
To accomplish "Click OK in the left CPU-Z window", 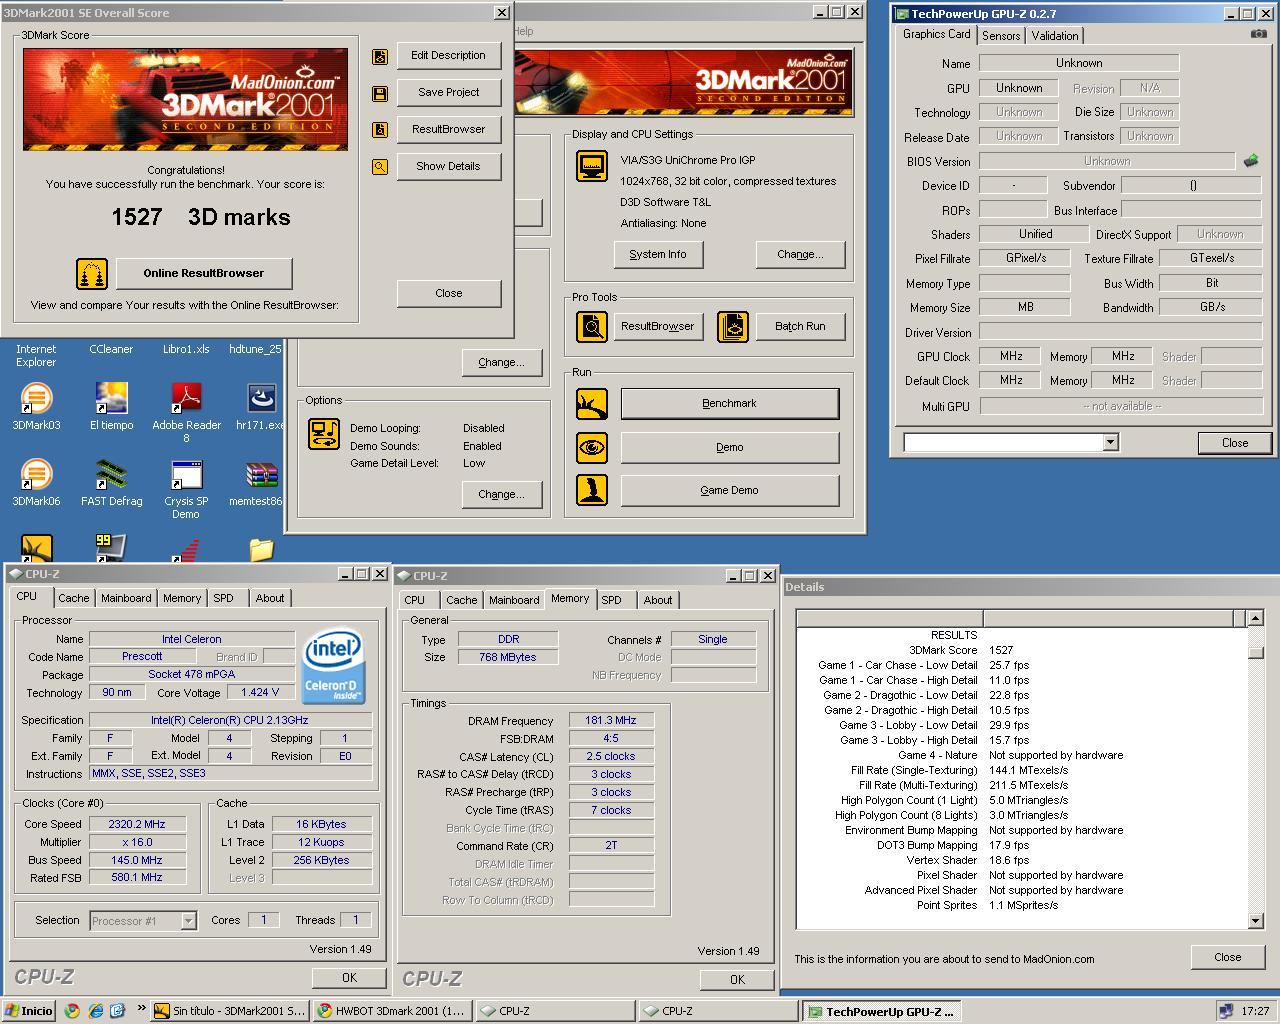I will (x=348, y=977).
